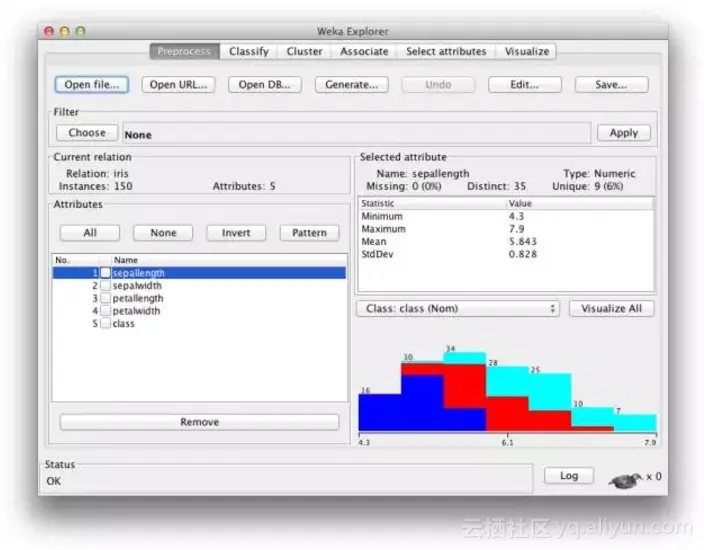Click the Maximum statistic row
The height and width of the screenshot is (550, 704).
(506, 229)
